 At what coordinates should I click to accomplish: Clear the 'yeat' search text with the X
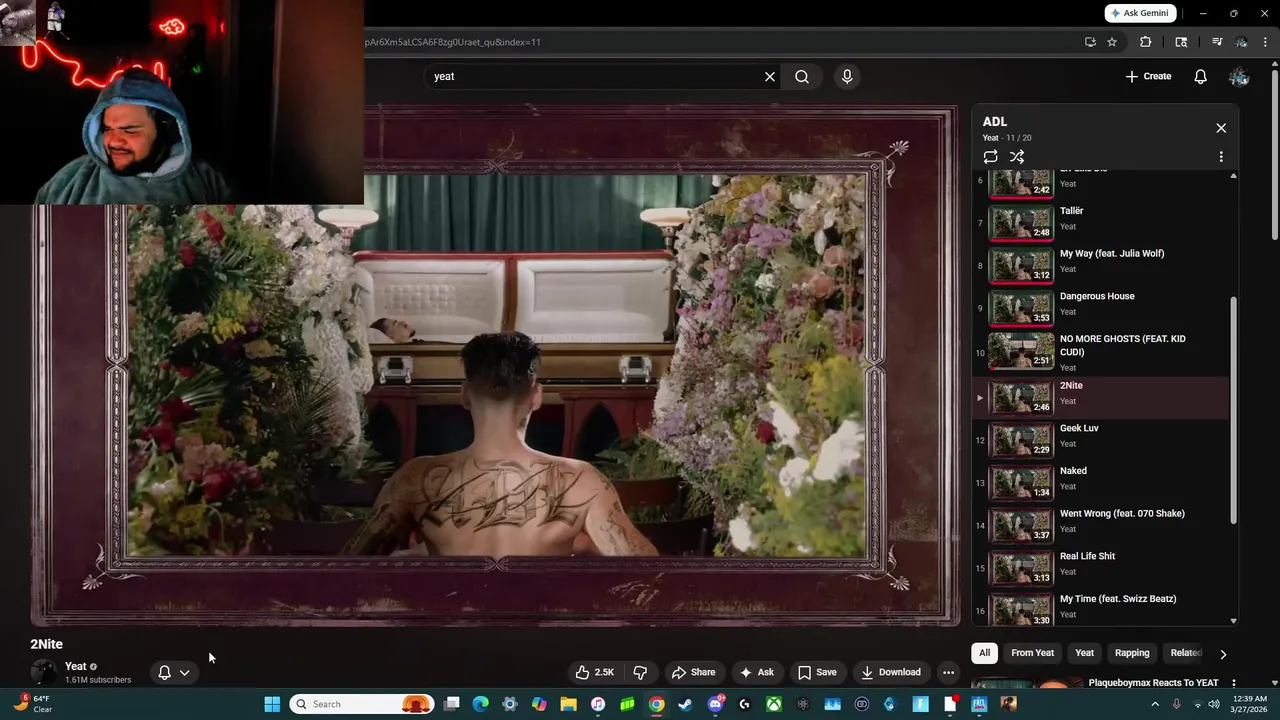pos(770,76)
